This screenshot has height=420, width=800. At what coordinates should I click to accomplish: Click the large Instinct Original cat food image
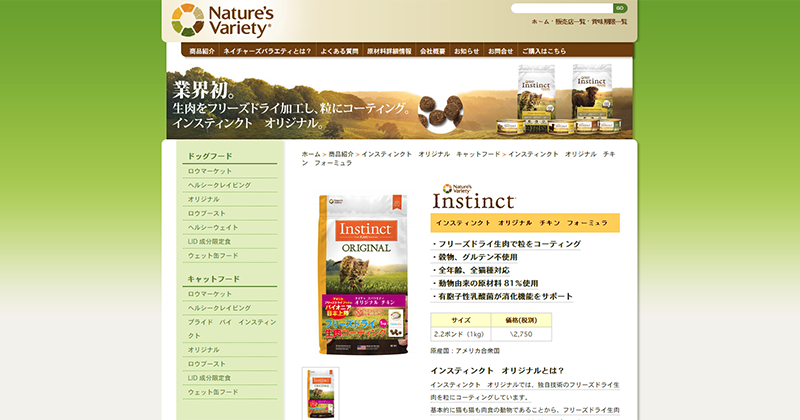[x=364, y=275]
